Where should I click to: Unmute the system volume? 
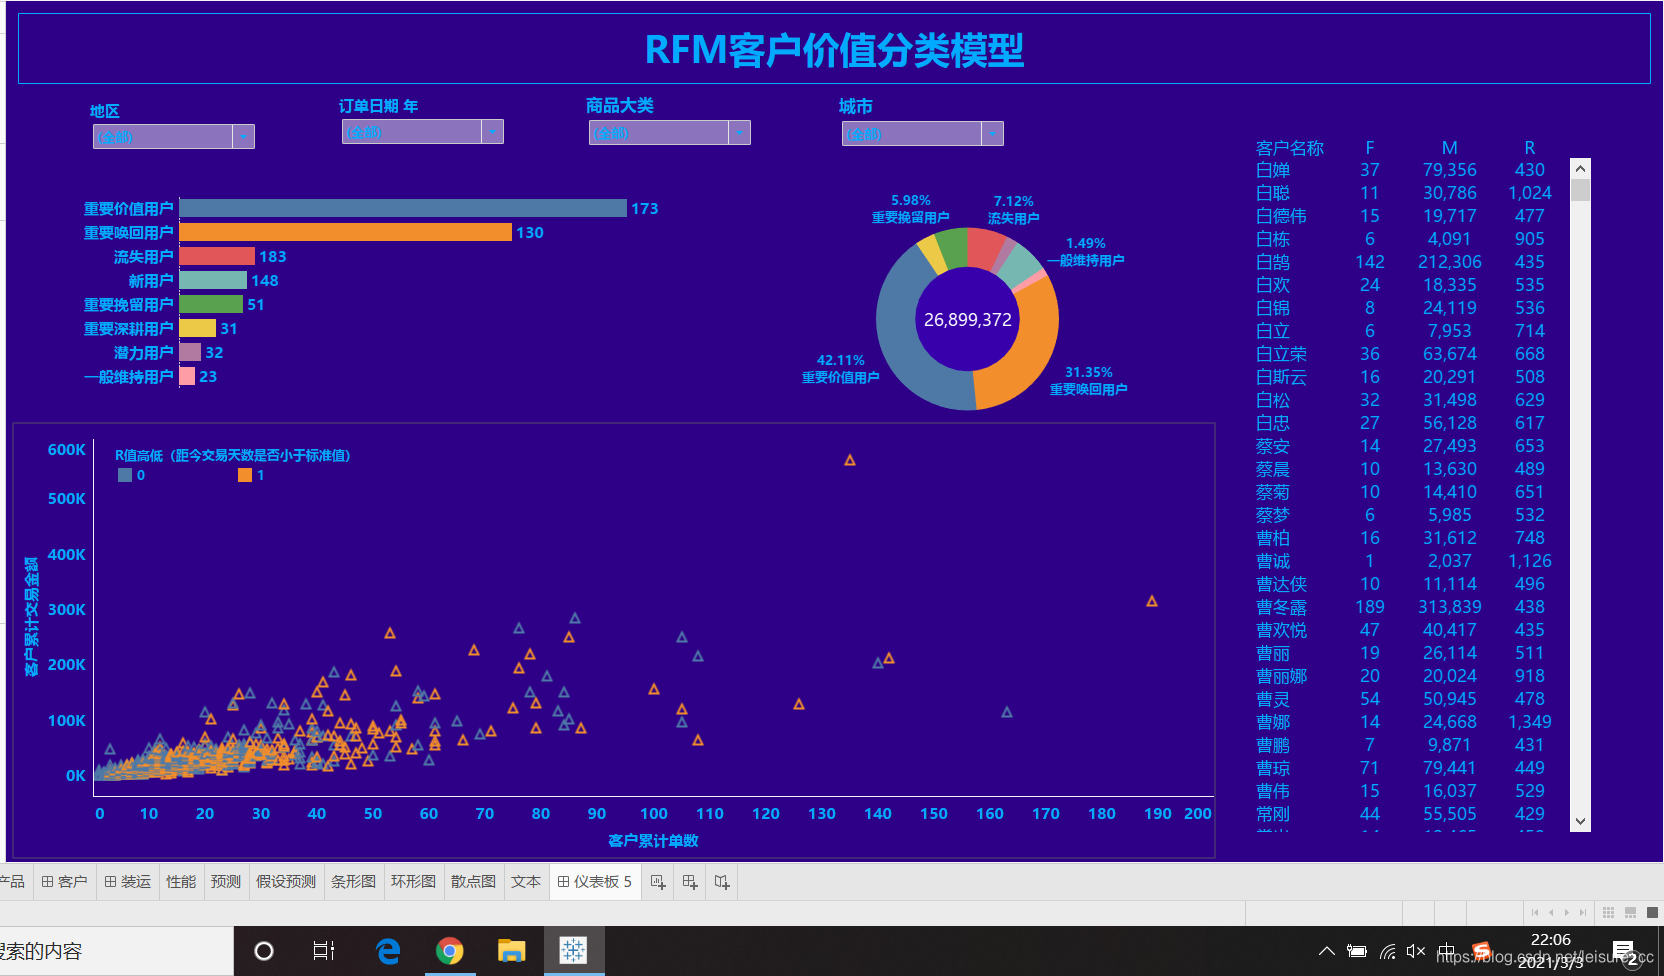coord(1416,950)
